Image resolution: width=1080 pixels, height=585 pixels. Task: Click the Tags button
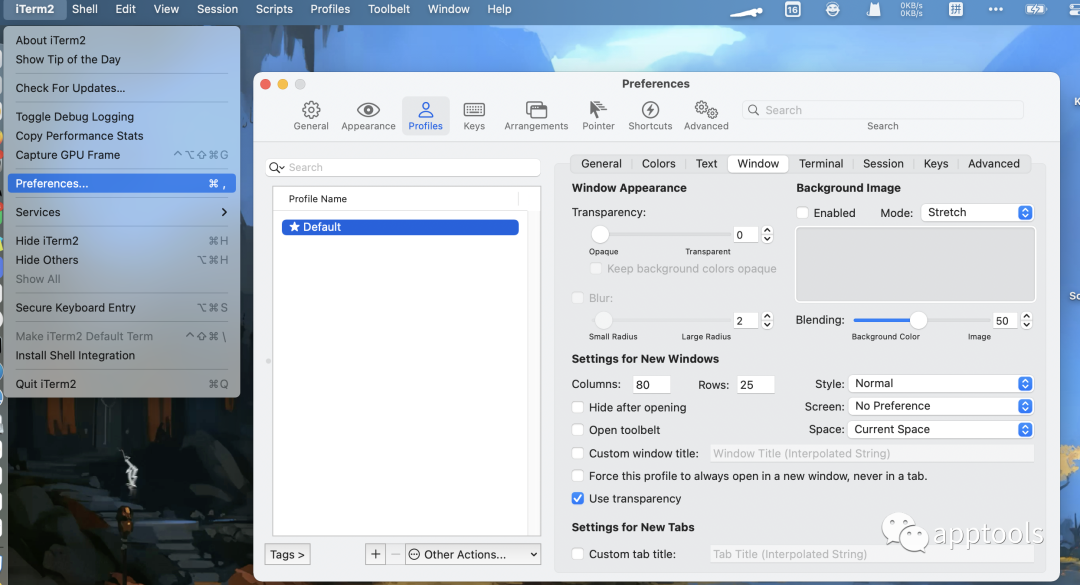coord(288,554)
